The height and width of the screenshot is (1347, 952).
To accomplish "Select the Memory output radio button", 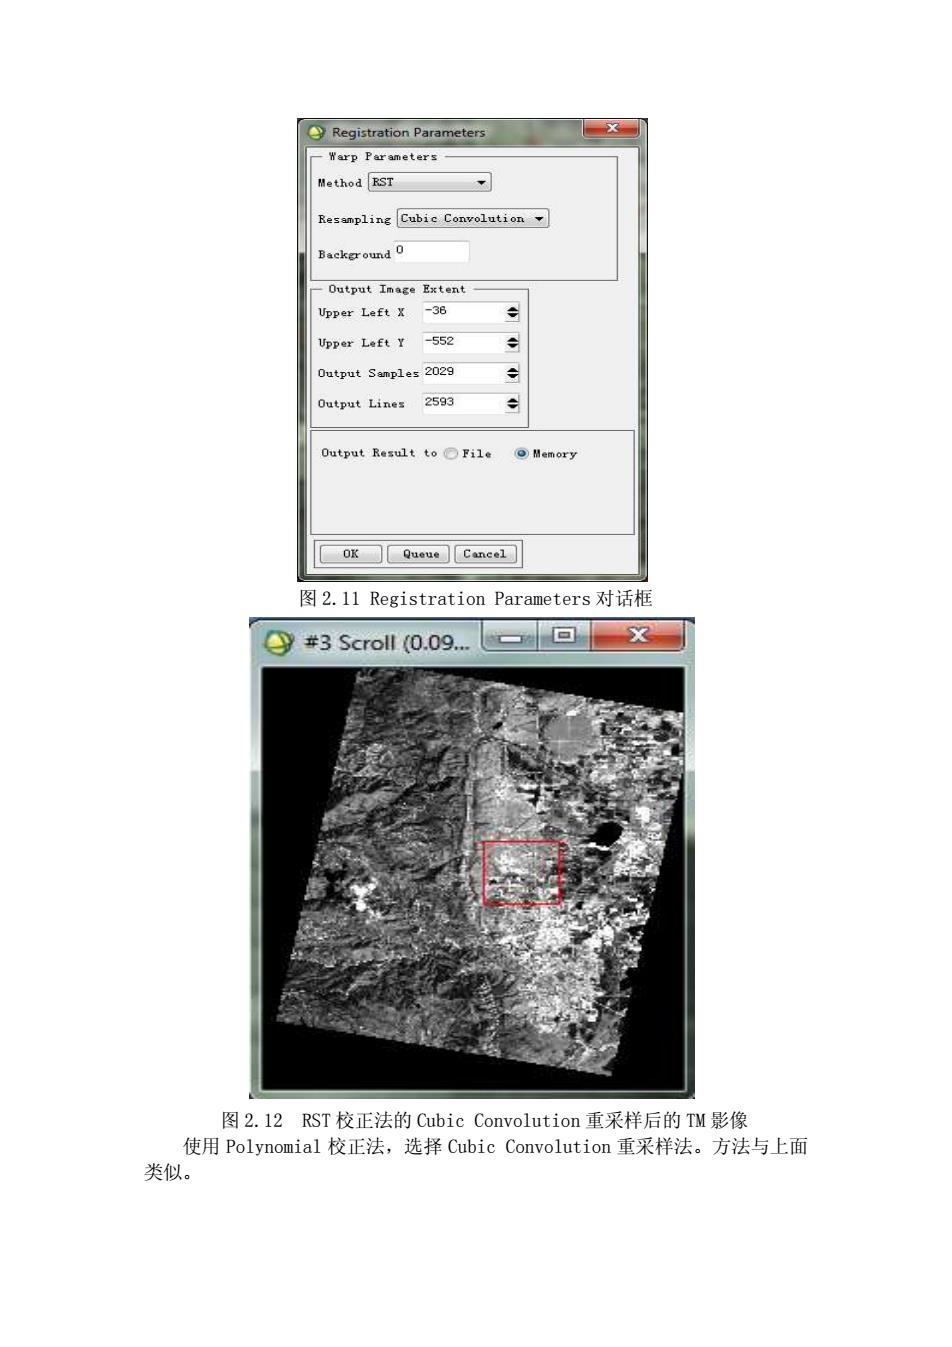I will (521, 454).
